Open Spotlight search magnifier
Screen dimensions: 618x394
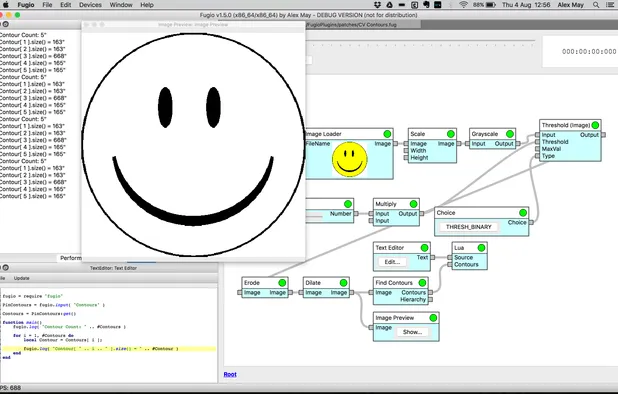point(596,5)
